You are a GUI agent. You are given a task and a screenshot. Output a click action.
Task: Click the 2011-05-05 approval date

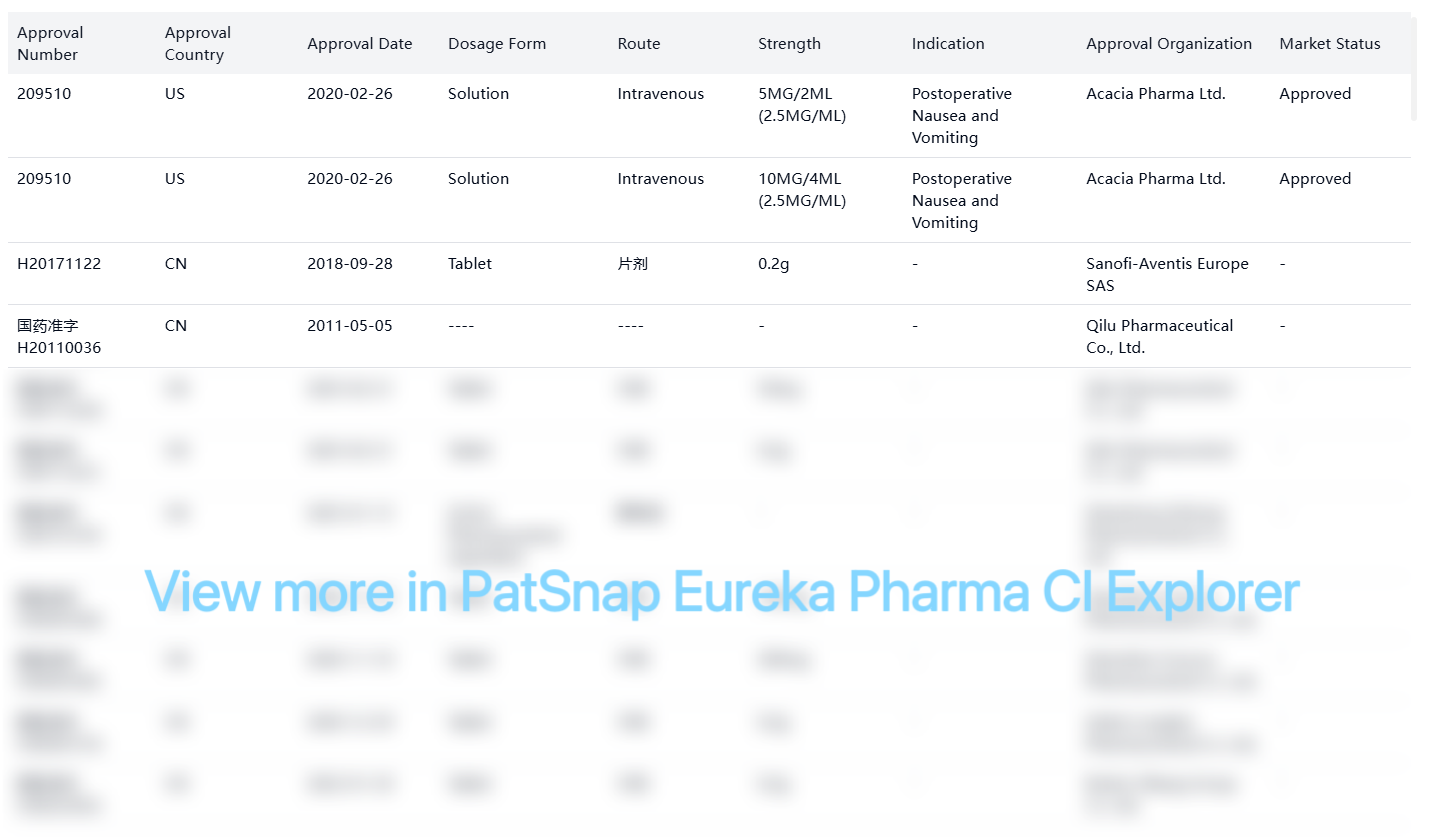pos(350,326)
